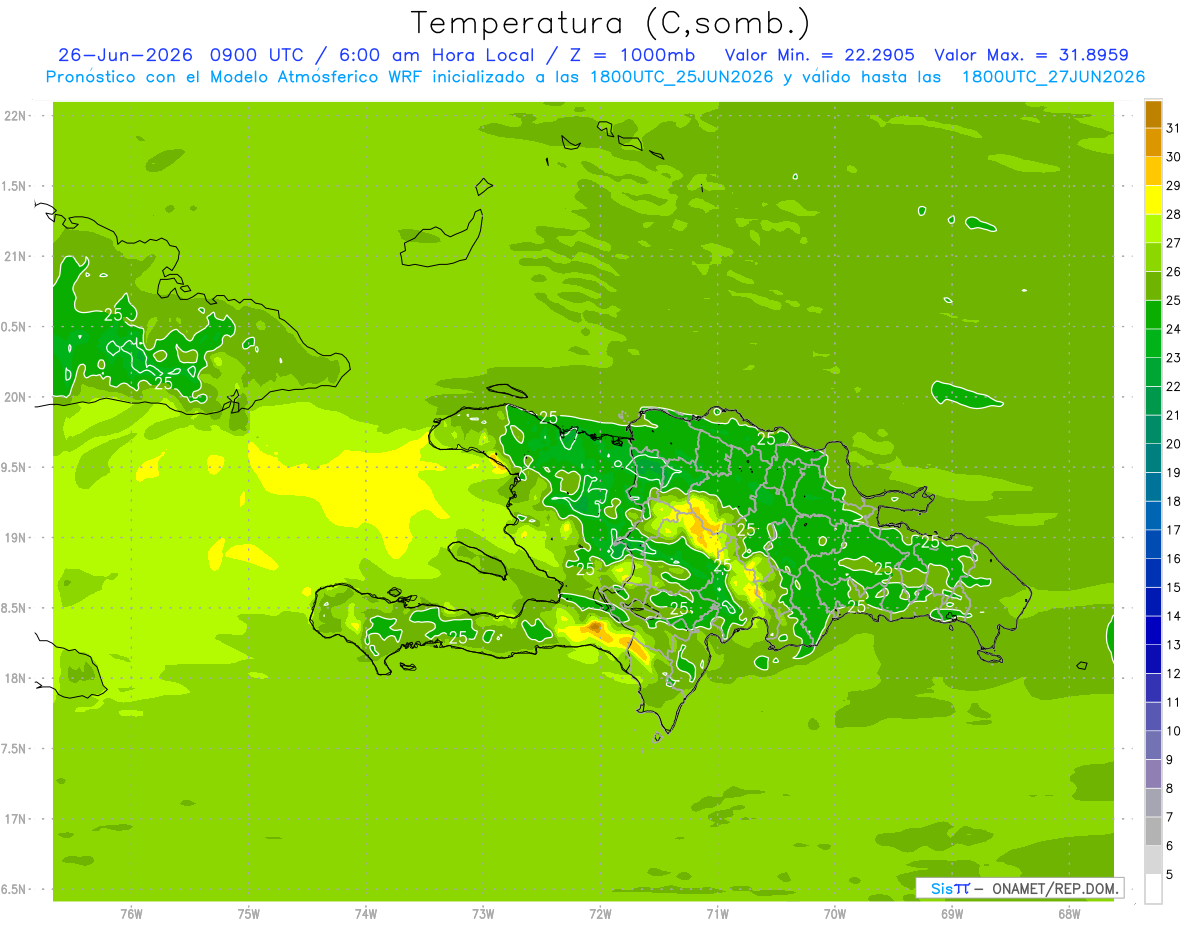Click the "Temperatura (C,somb.)" chart title
This screenshot has height=927, width=1200.
[x=610, y=24]
